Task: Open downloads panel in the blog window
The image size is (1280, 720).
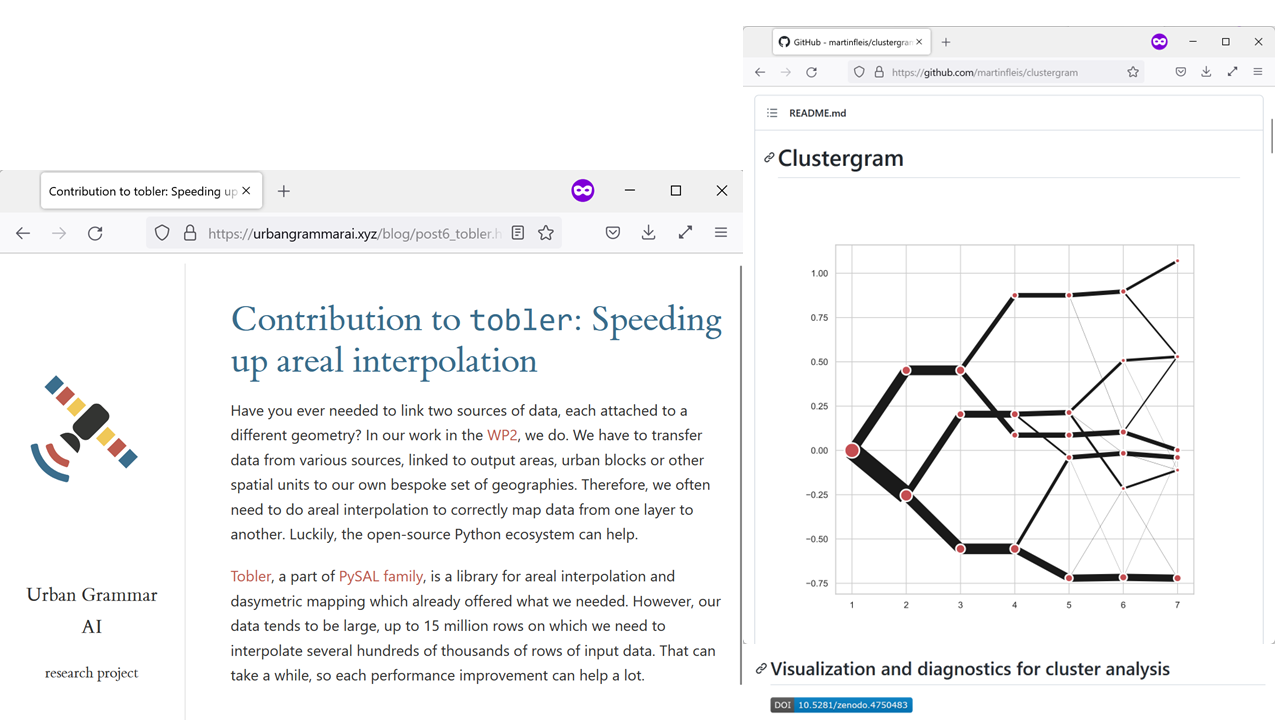Action: click(x=649, y=233)
